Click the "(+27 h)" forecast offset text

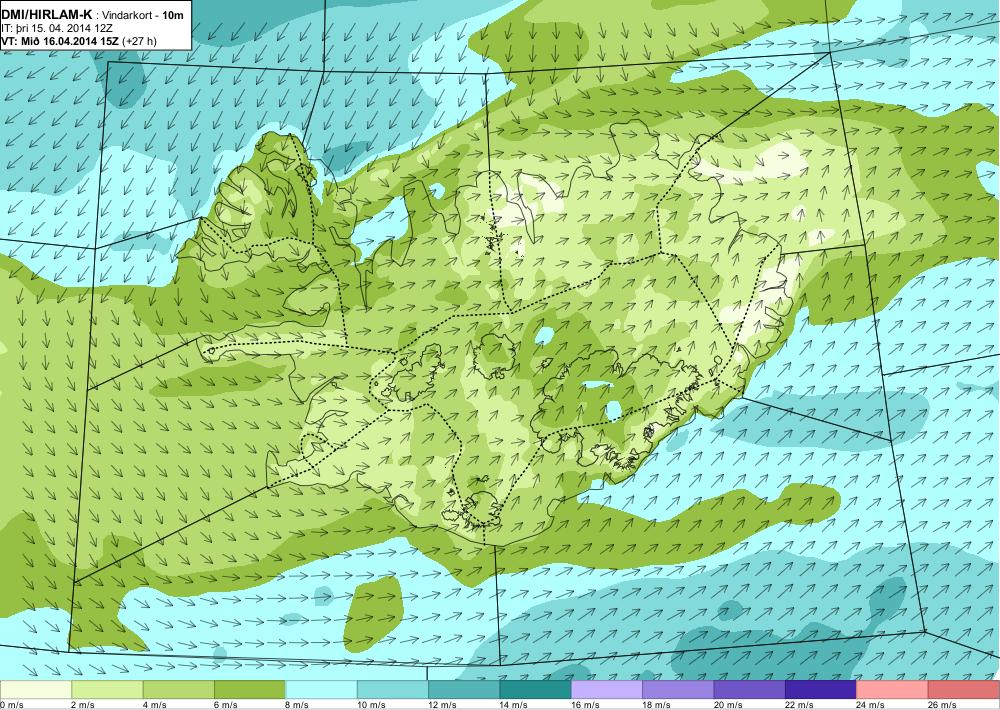(138, 41)
